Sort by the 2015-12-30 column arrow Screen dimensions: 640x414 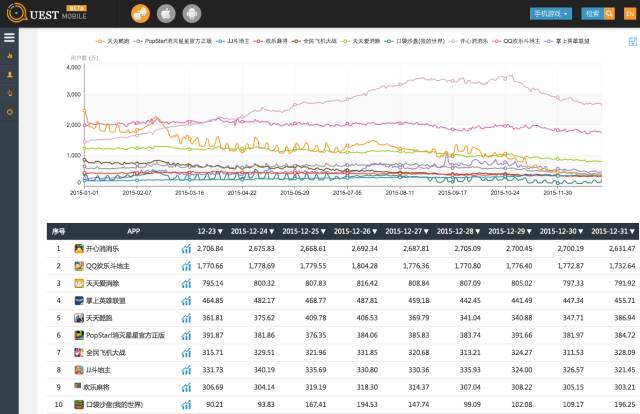pos(580,231)
